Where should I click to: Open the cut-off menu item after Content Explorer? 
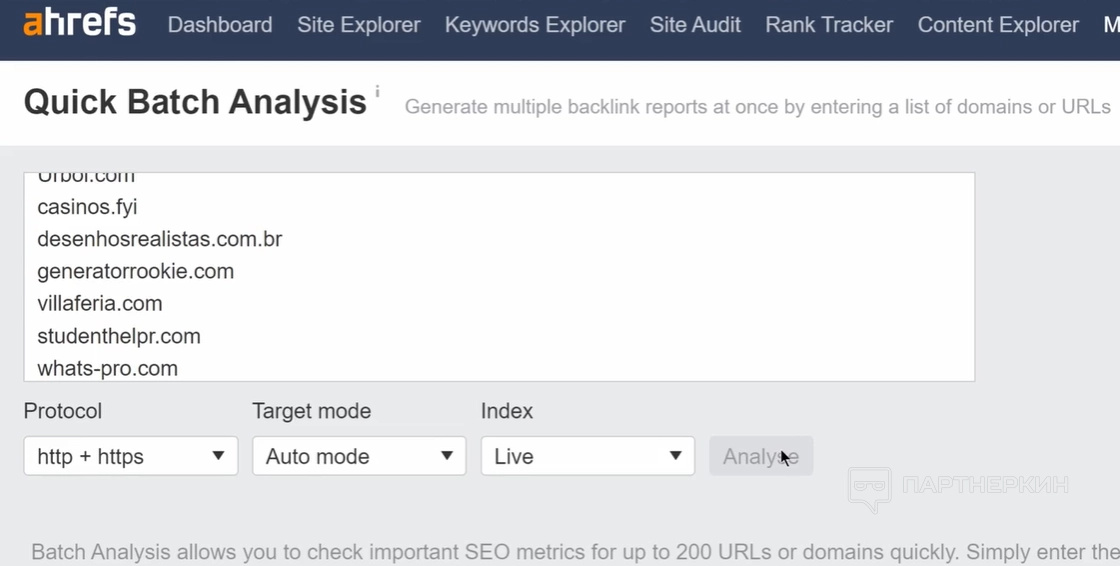[x=1111, y=25]
